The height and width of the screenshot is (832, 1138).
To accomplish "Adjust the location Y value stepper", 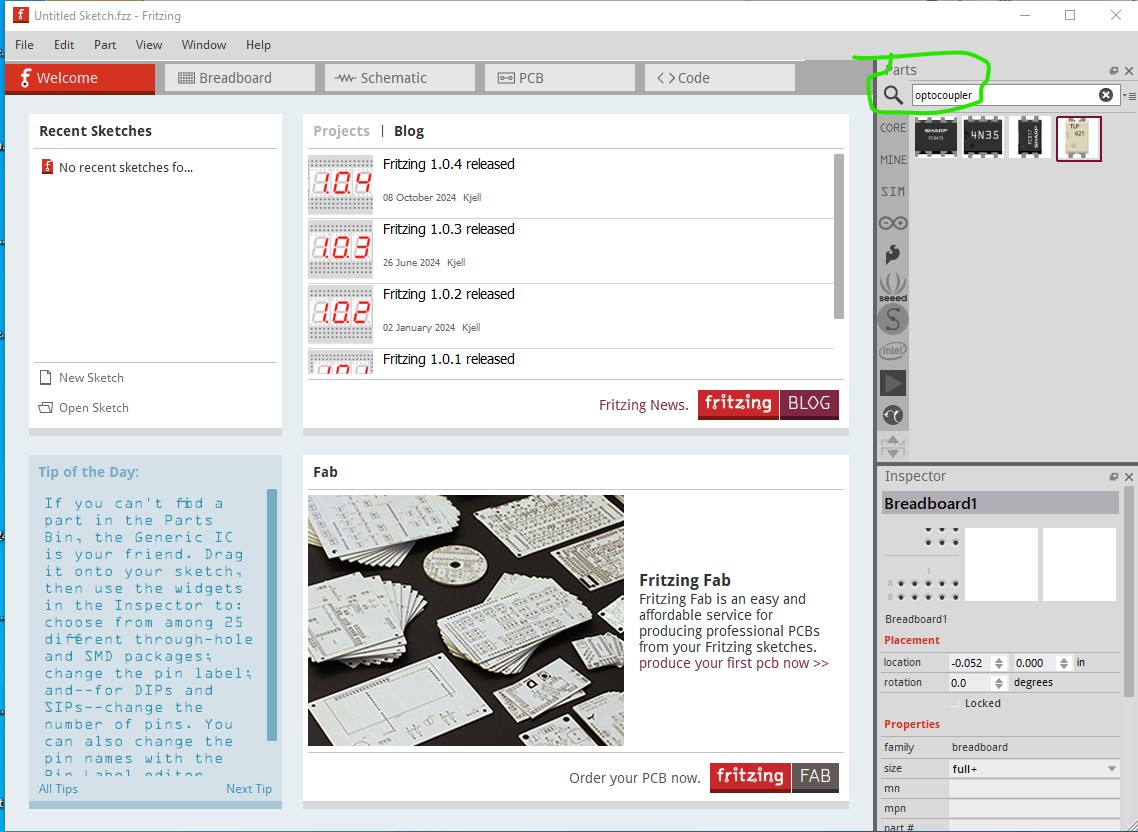I will click(1063, 663).
